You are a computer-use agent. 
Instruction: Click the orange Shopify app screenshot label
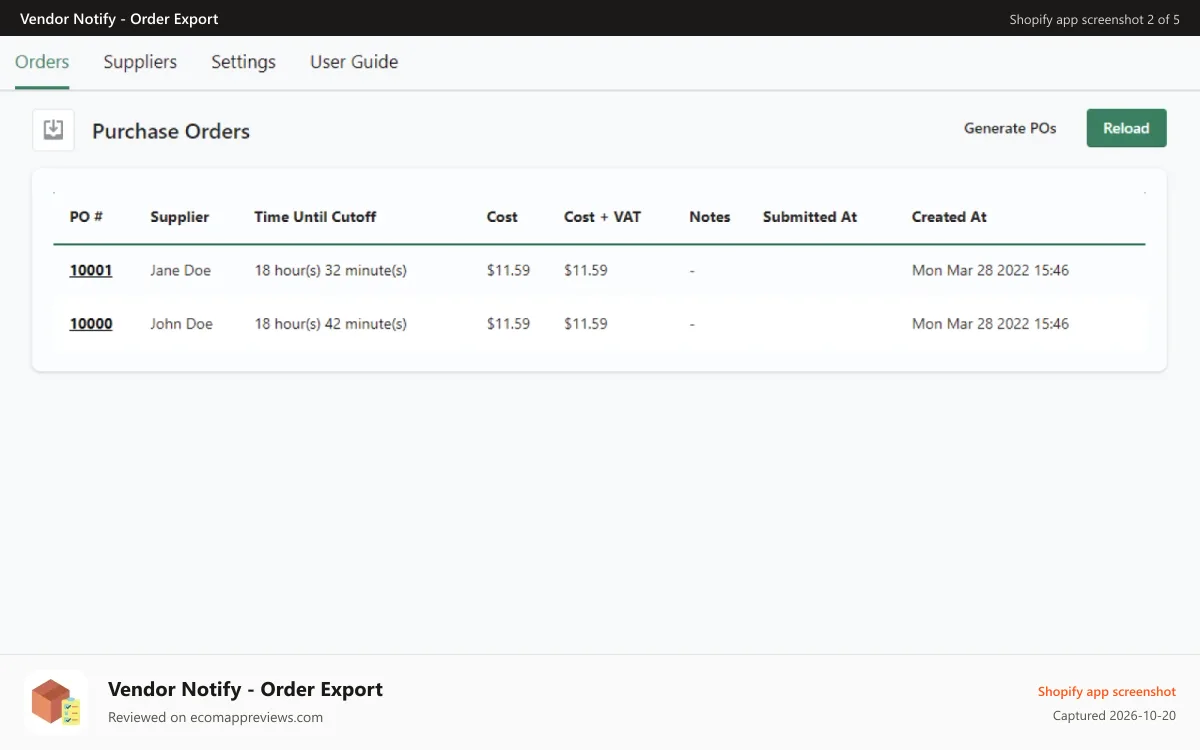(x=1107, y=691)
